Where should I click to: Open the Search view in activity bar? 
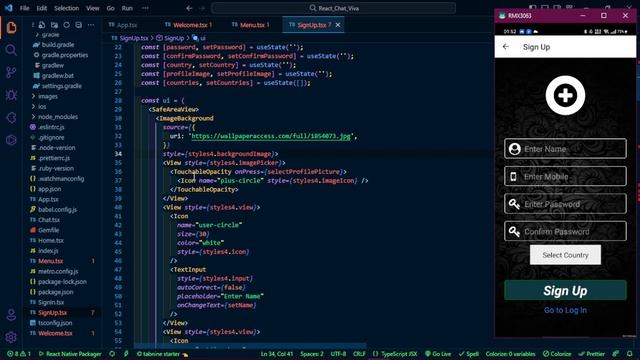coord(11,50)
